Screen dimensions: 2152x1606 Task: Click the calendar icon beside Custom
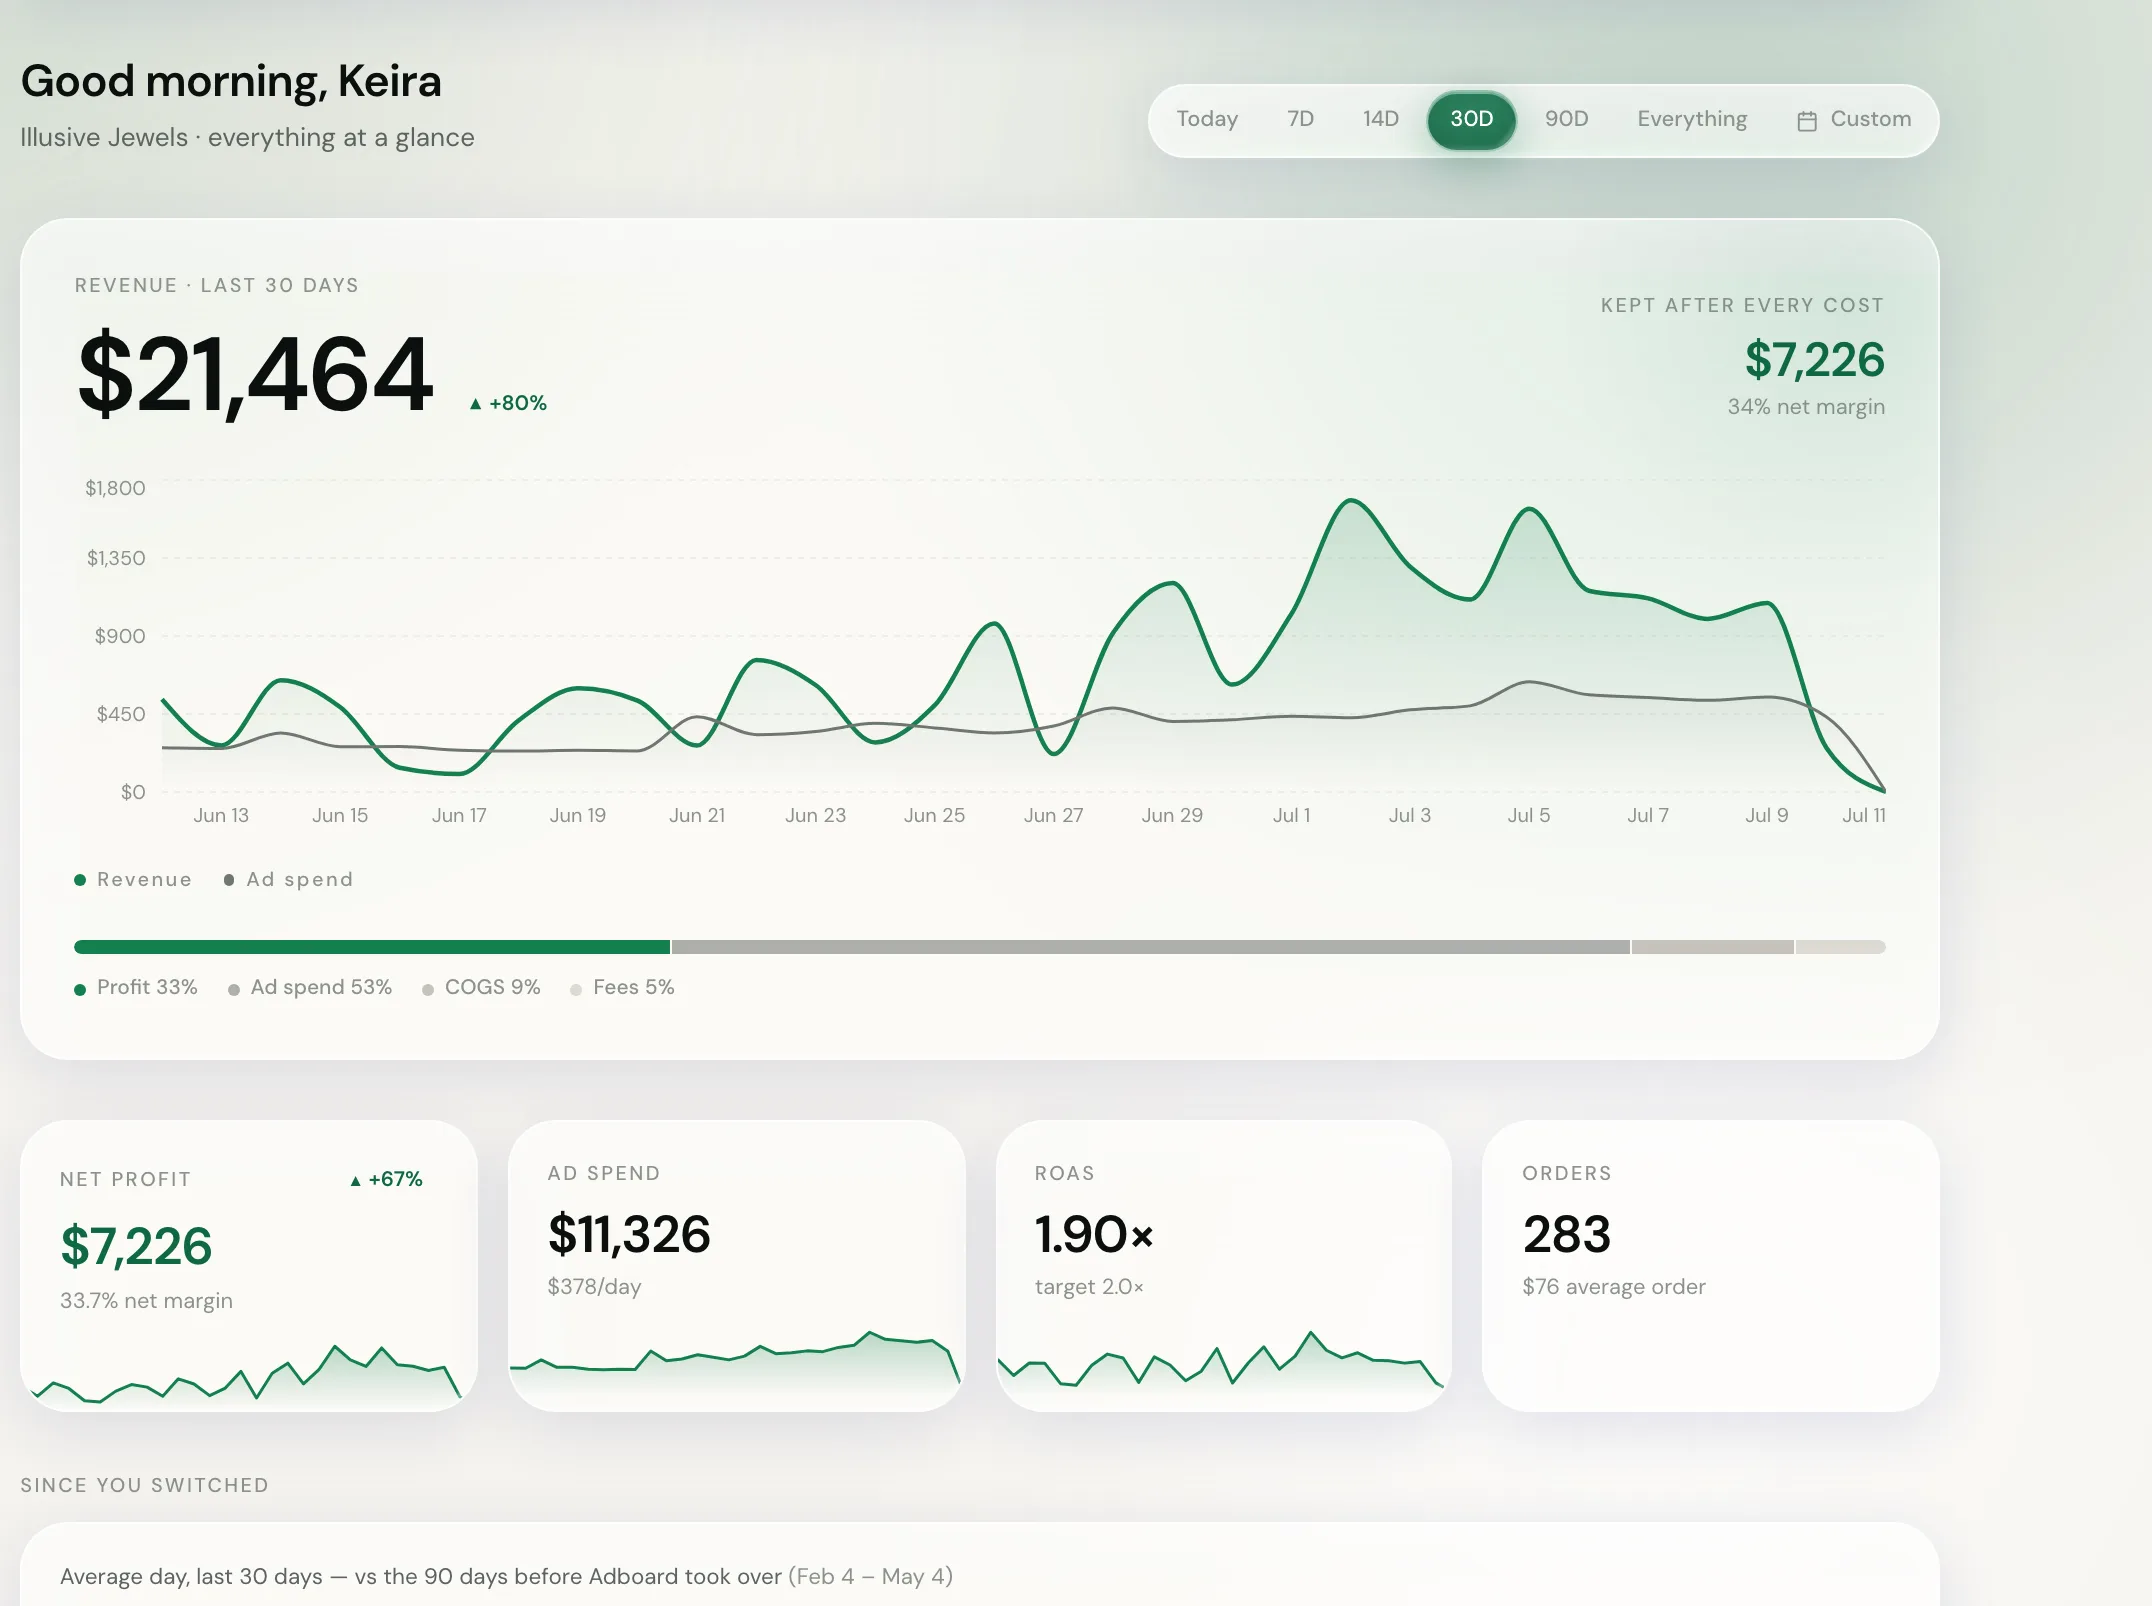click(x=1807, y=121)
